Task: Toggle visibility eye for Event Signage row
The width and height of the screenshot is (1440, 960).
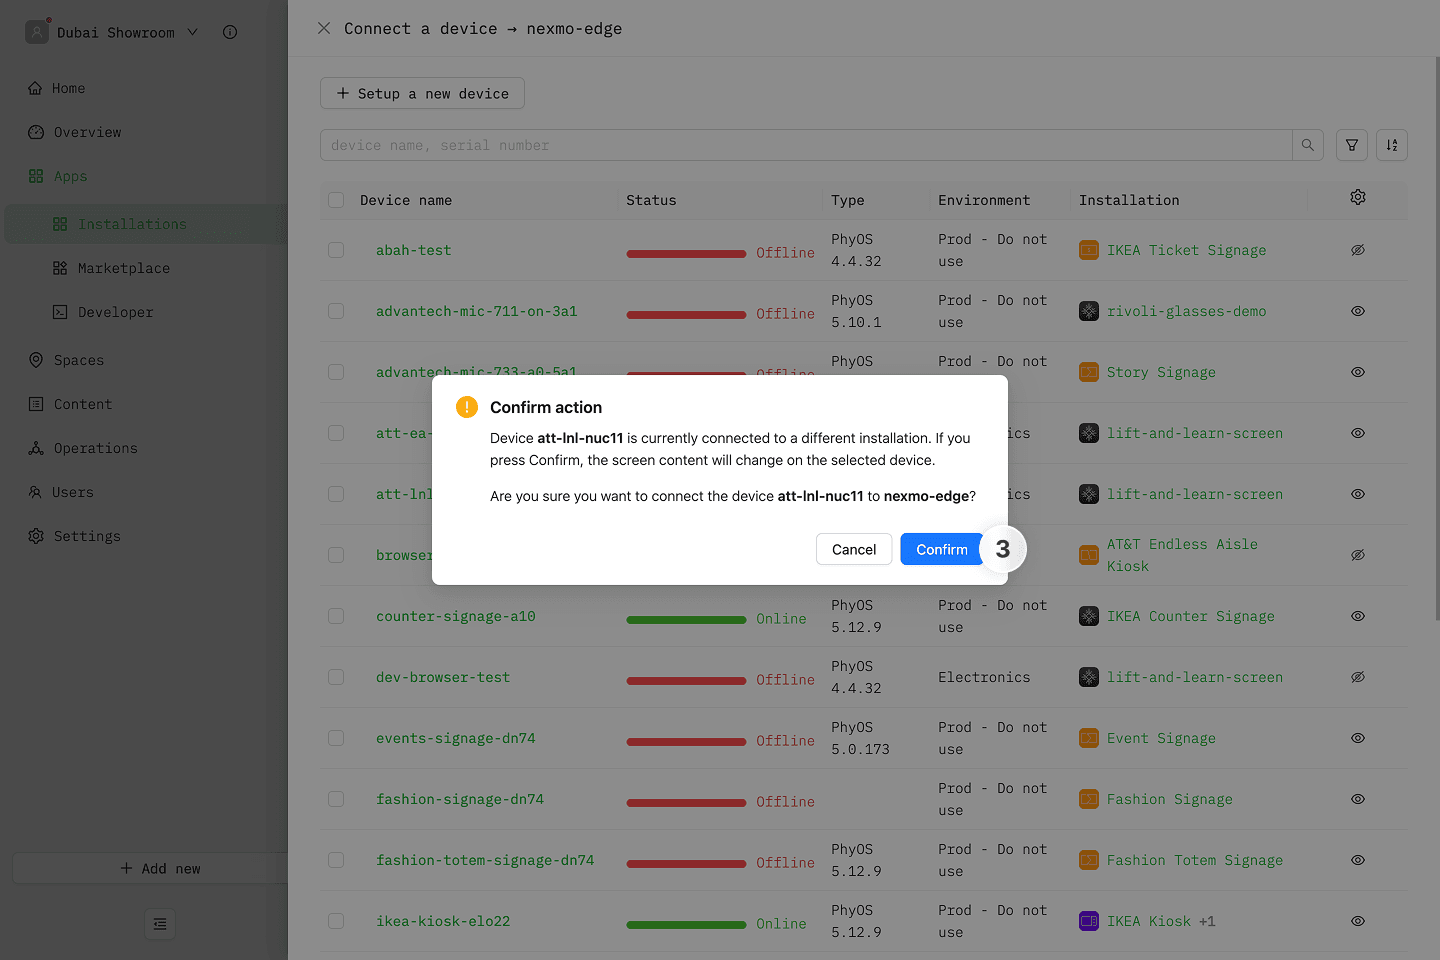Action: point(1358,738)
